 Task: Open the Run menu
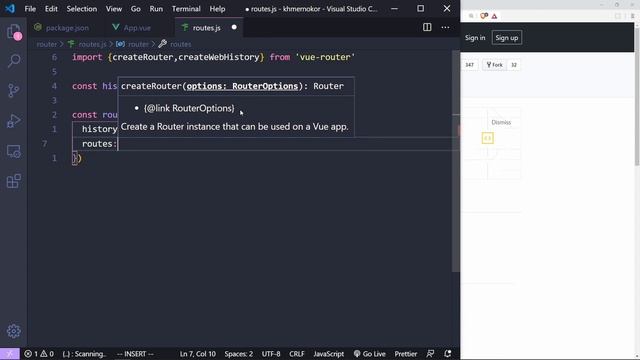pyautogui.click(x=156, y=9)
